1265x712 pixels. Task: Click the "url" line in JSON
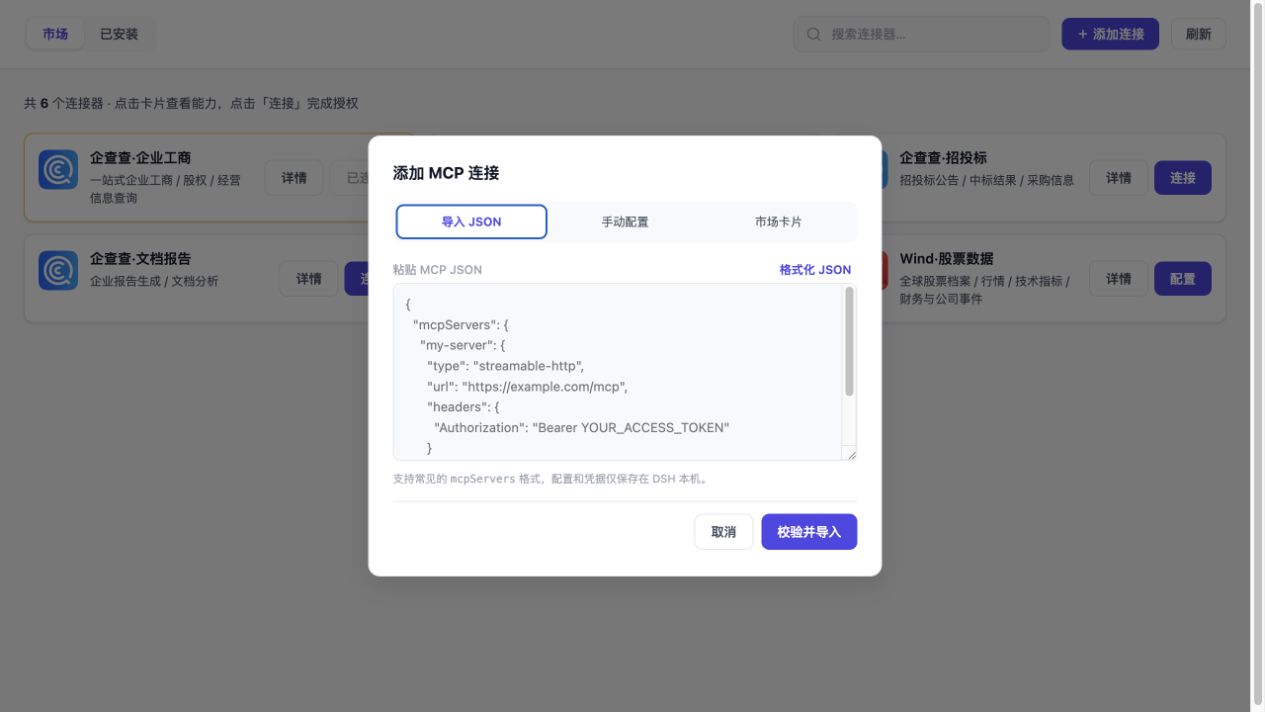coord(527,386)
